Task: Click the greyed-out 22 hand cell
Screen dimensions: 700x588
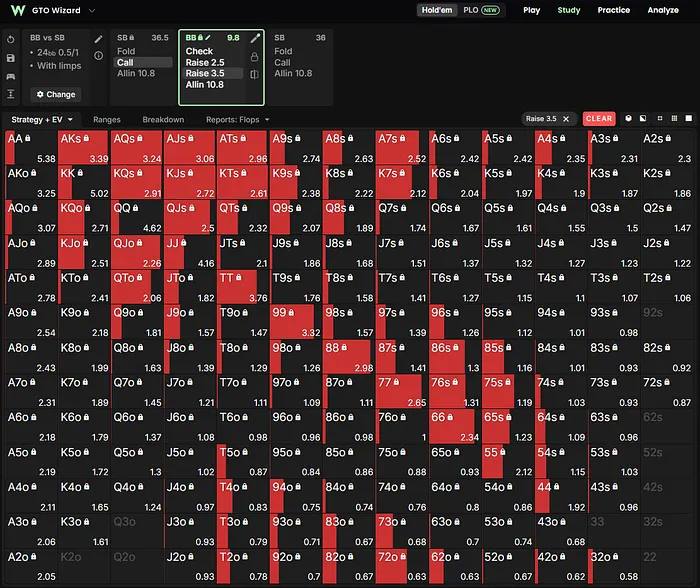Action: coord(667,566)
